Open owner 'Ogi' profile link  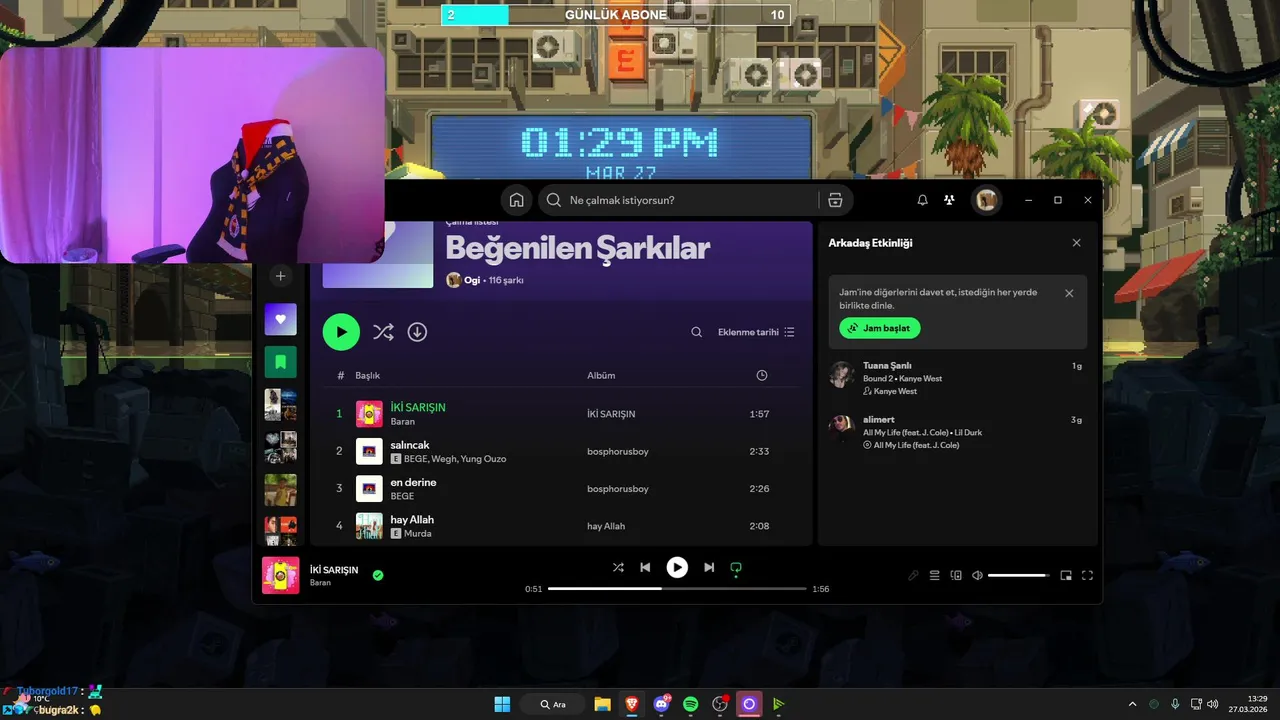tap(472, 280)
